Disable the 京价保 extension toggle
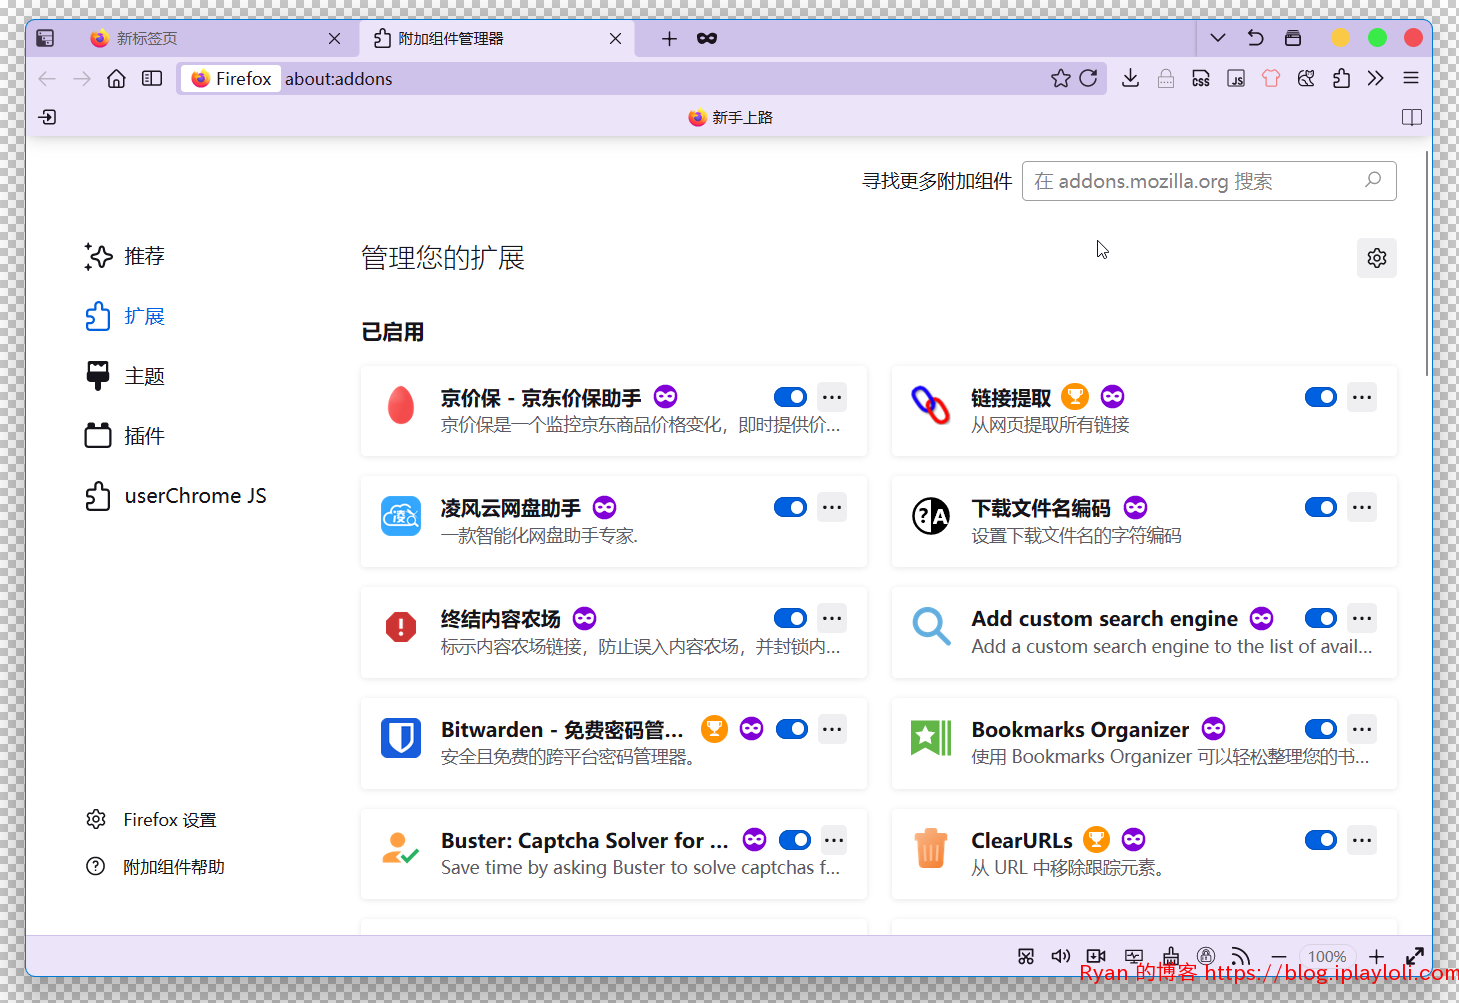Image resolution: width=1459 pixels, height=1003 pixels. coord(790,397)
